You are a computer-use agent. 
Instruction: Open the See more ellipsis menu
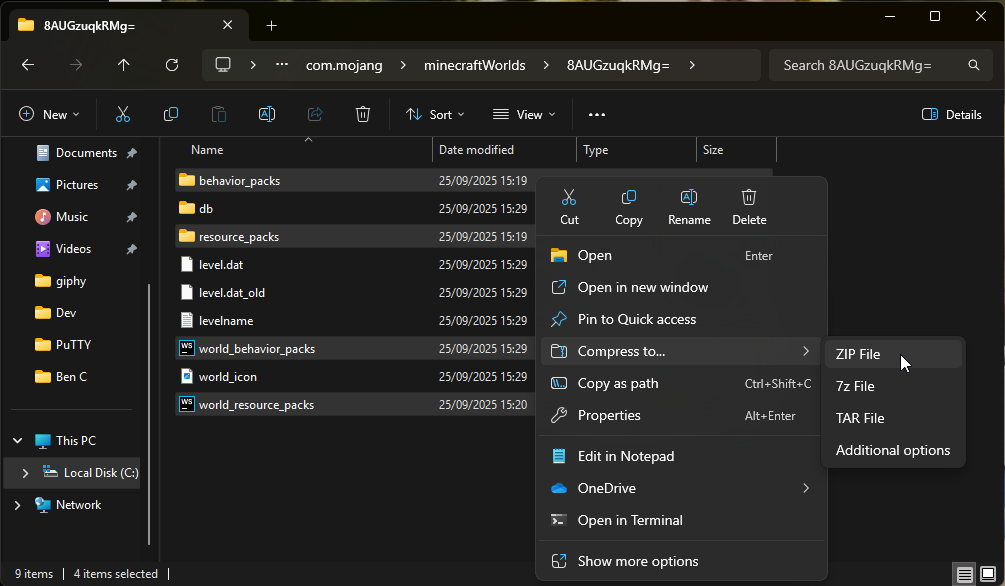pos(597,115)
